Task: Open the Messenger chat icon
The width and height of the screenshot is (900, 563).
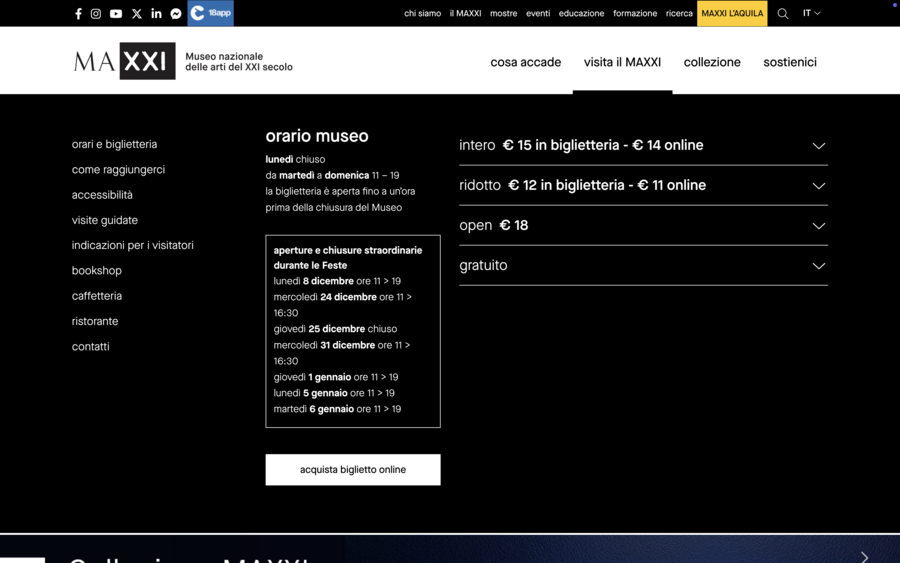Action: 176,13
